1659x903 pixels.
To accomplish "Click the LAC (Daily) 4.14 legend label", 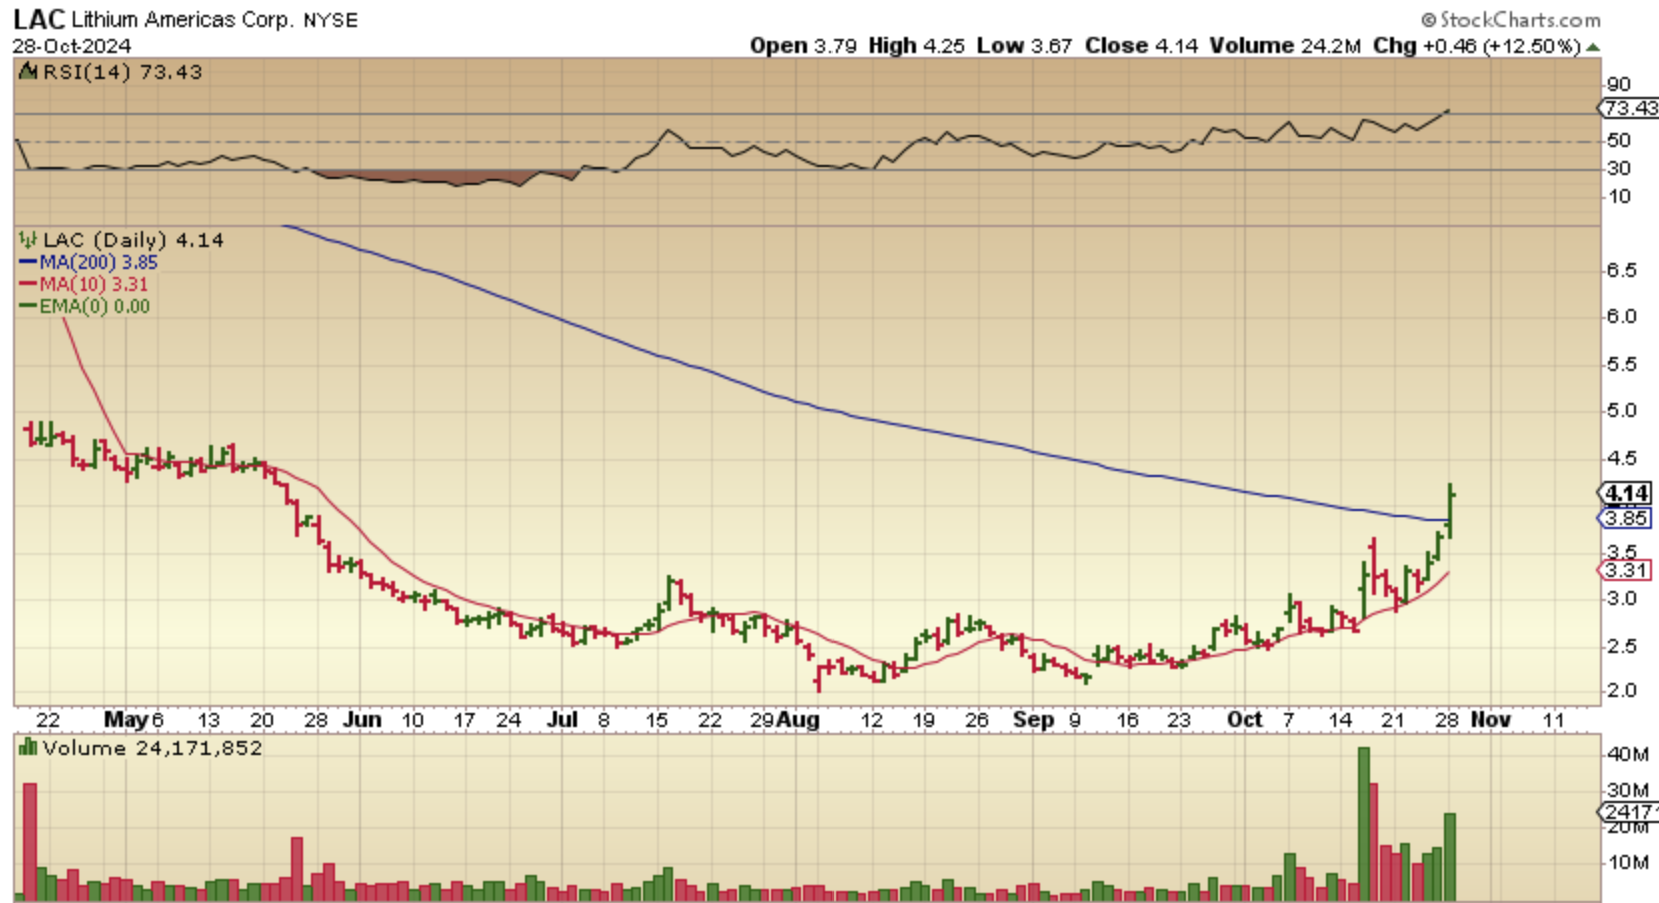I will click(x=134, y=240).
